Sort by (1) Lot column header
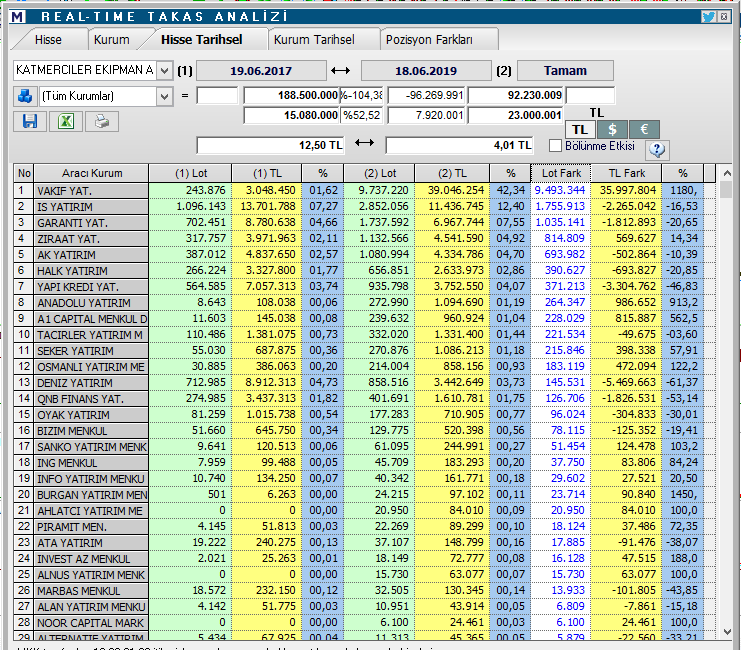741x650 pixels. pyautogui.click(x=191, y=173)
